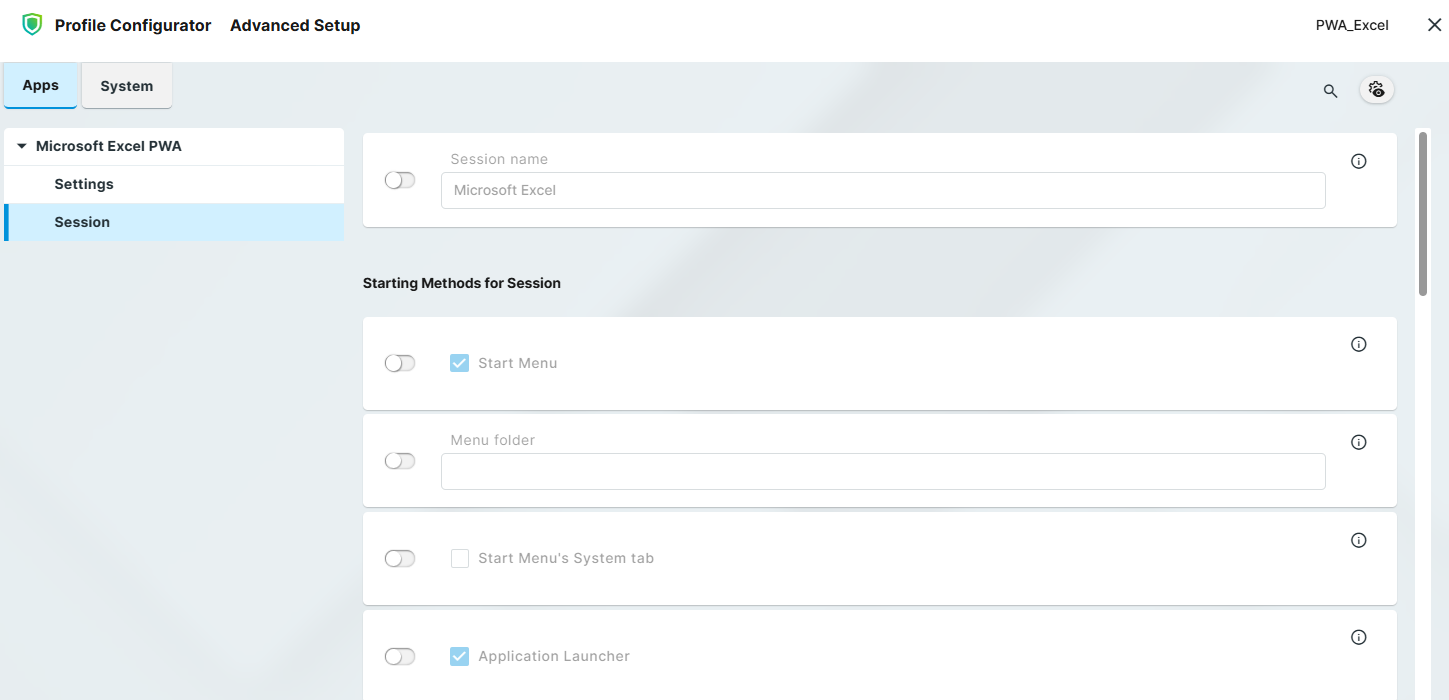Screen dimensions: 1449x700
Task: Click the vertical scrollbar thumb
Action: tap(1423, 214)
